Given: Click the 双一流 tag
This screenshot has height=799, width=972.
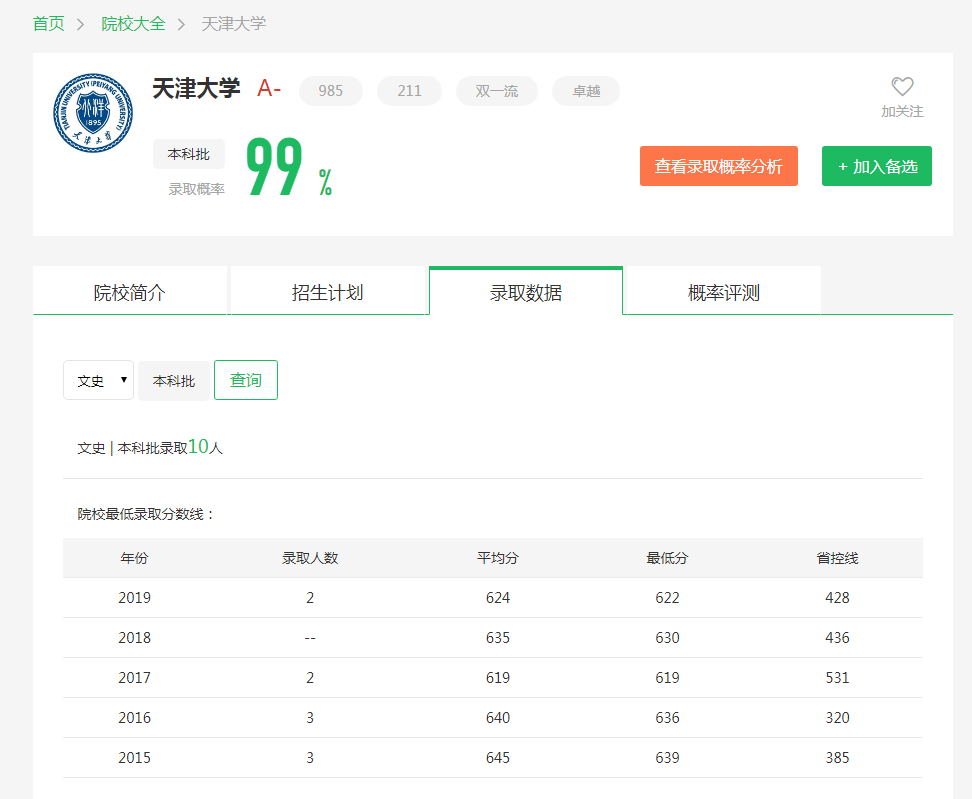Looking at the screenshot, I should 497,91.
